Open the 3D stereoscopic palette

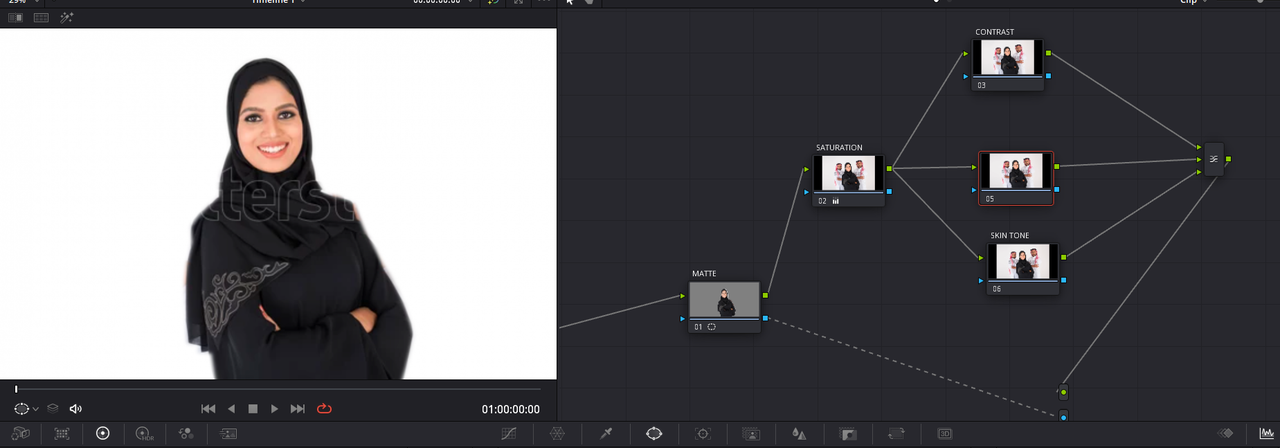point(945,433)
